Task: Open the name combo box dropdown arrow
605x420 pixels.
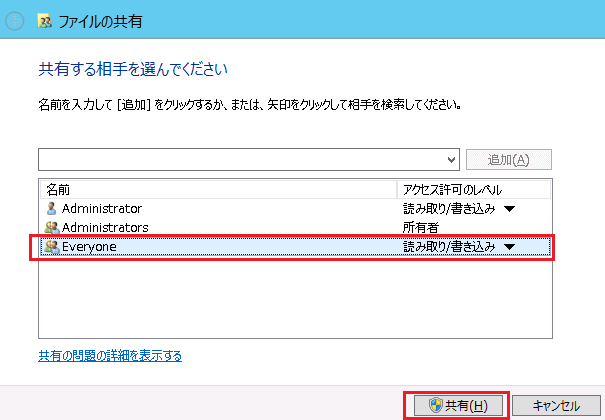Action: pos(451,160)
